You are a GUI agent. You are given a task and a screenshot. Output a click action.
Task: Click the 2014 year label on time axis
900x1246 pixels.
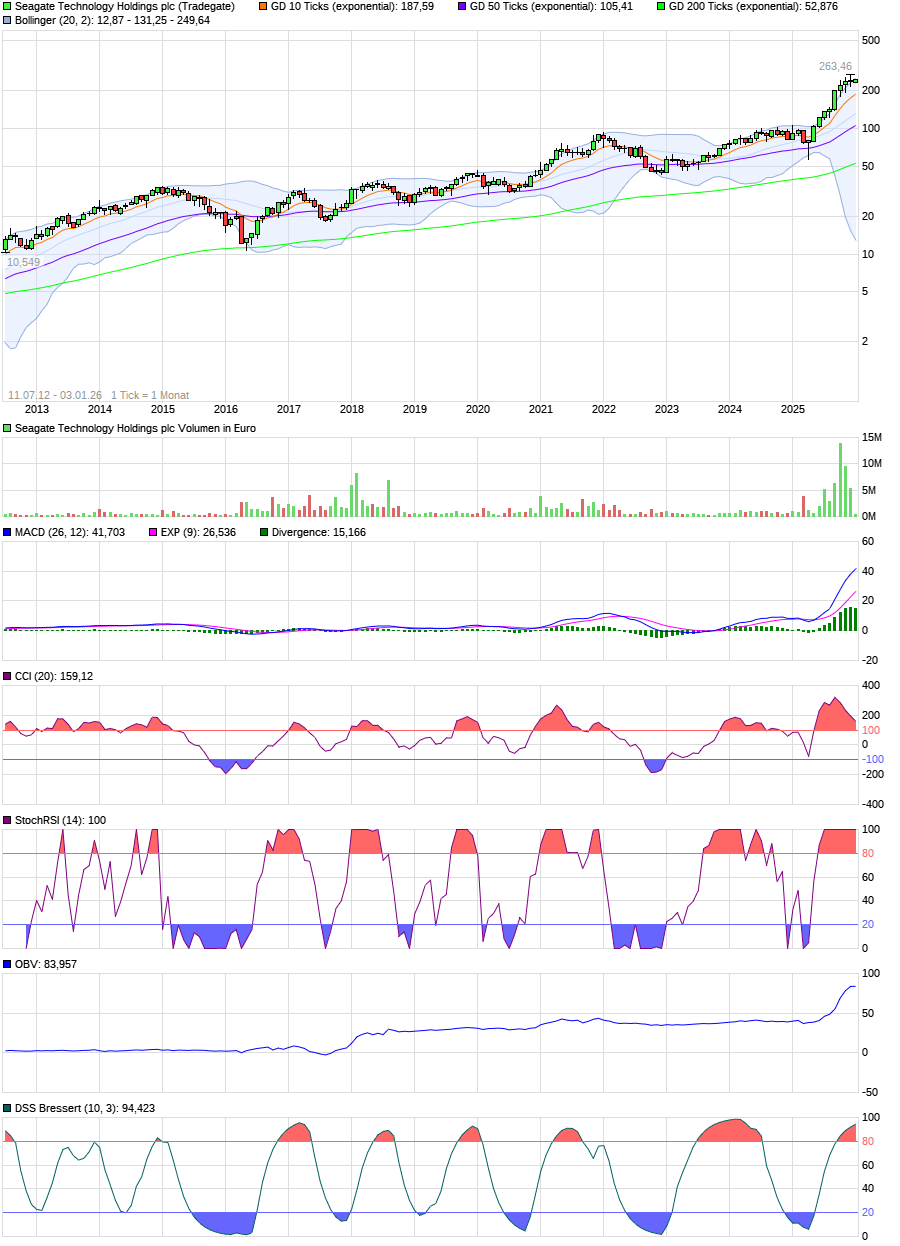[x=99, y=409]
